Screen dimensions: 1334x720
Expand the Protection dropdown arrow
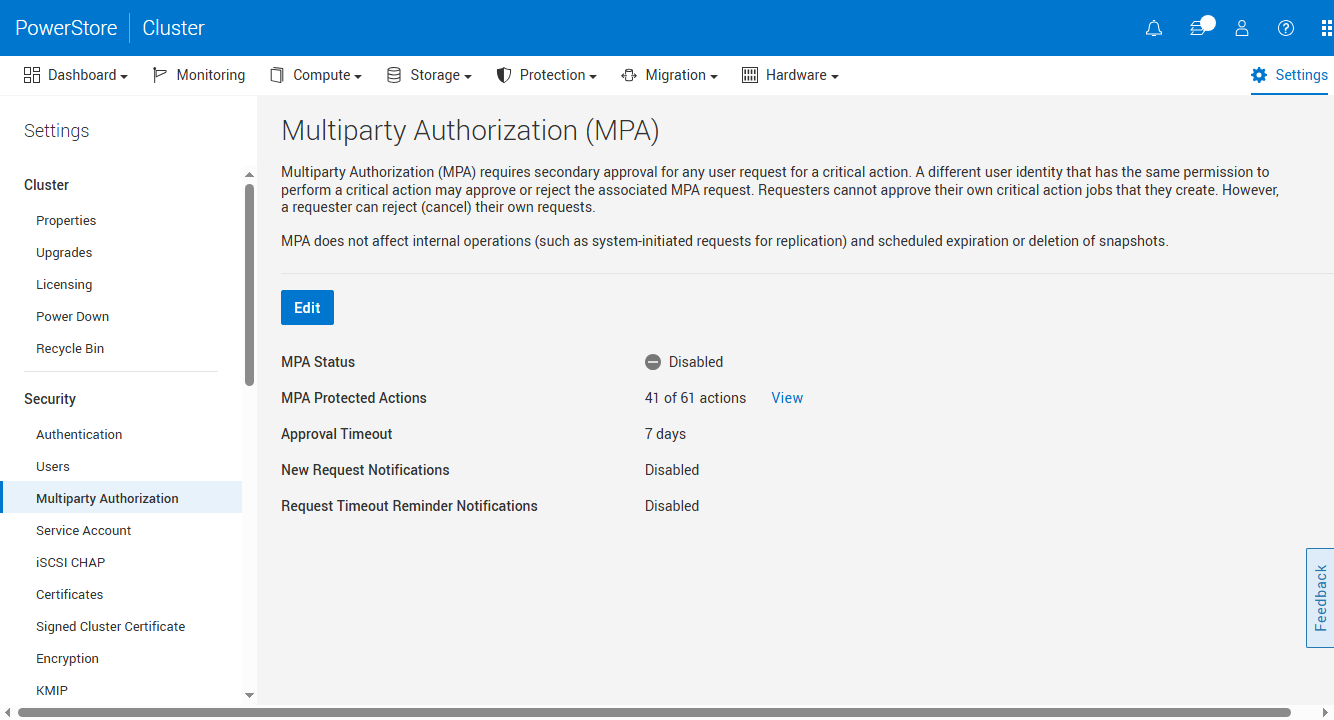(x=593, y=77)
